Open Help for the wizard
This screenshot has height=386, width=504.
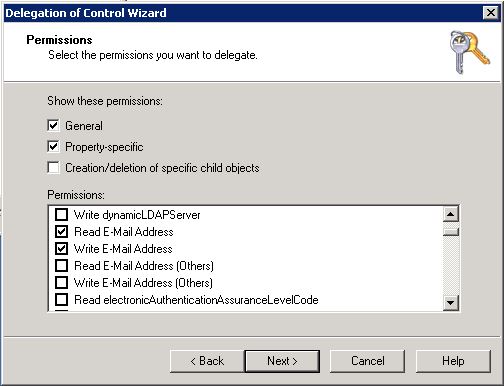tap(453, 361)
